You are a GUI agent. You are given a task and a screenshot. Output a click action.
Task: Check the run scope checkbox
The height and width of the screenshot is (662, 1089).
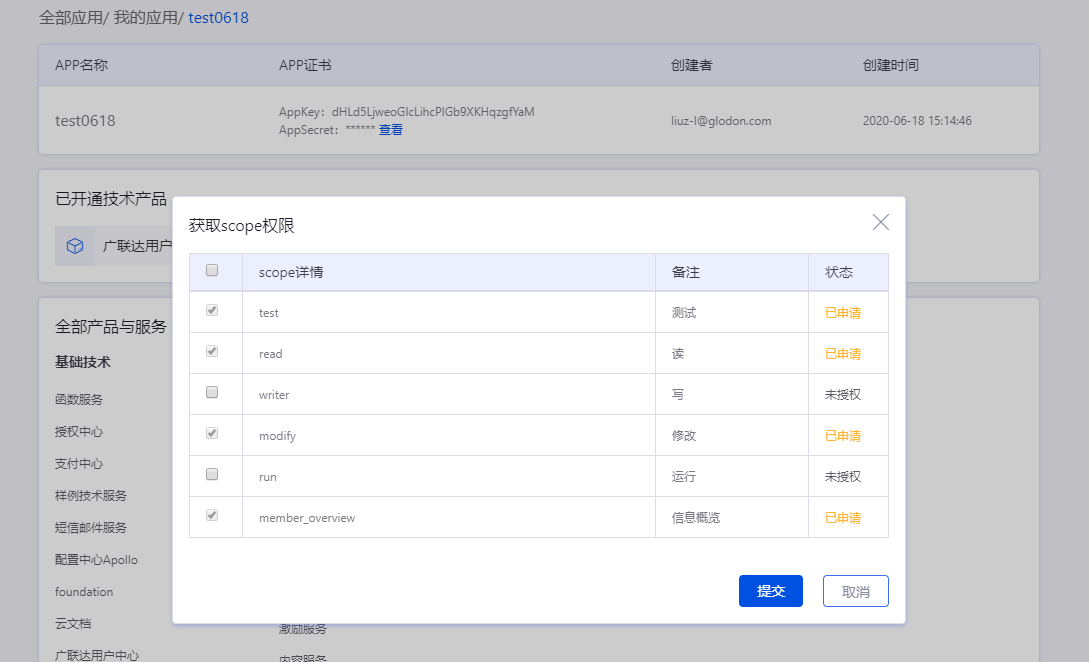coord(212,475)
